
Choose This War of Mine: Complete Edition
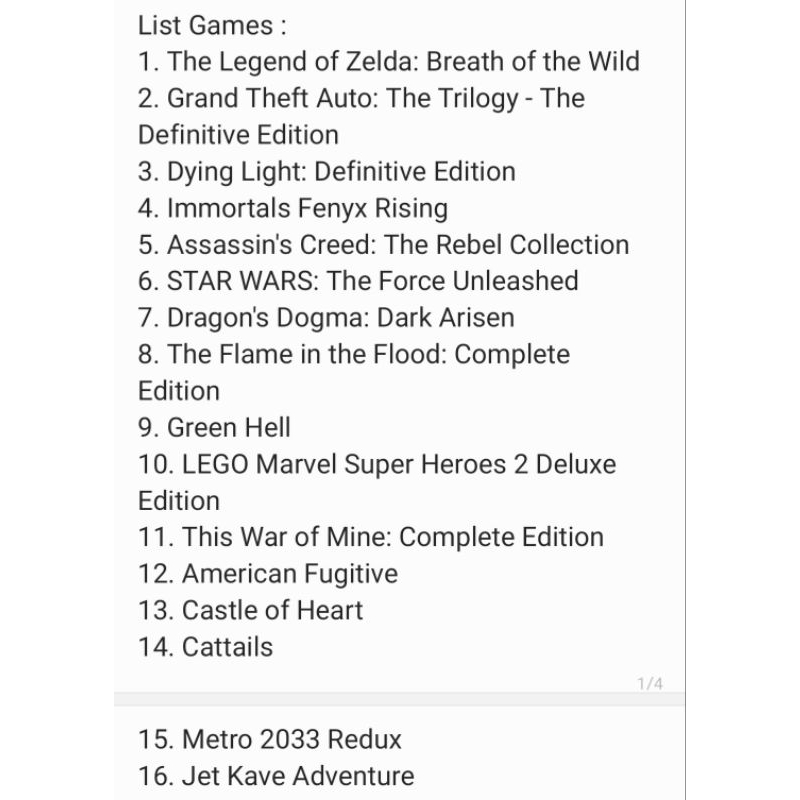[371, 537]
